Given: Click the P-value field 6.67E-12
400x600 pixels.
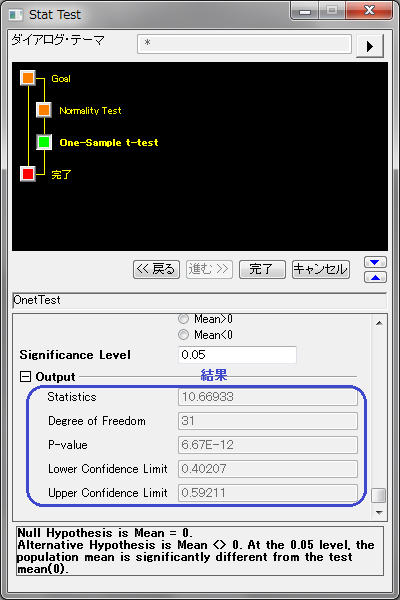Looking at the screenshot, I should pos(268,445).
